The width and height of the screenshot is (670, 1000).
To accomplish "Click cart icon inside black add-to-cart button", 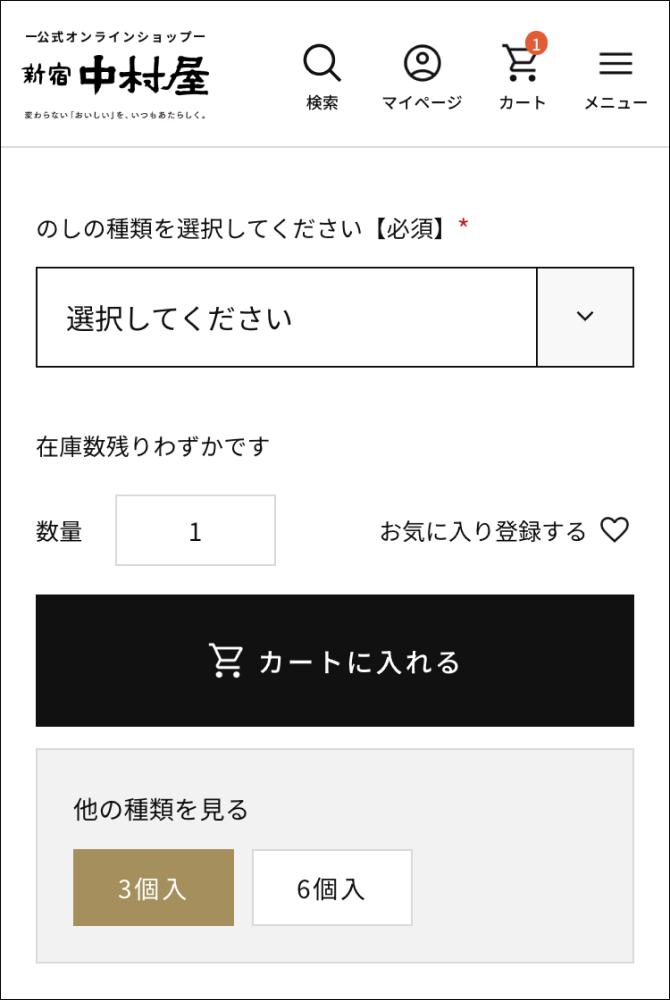I will pos(226,661).
